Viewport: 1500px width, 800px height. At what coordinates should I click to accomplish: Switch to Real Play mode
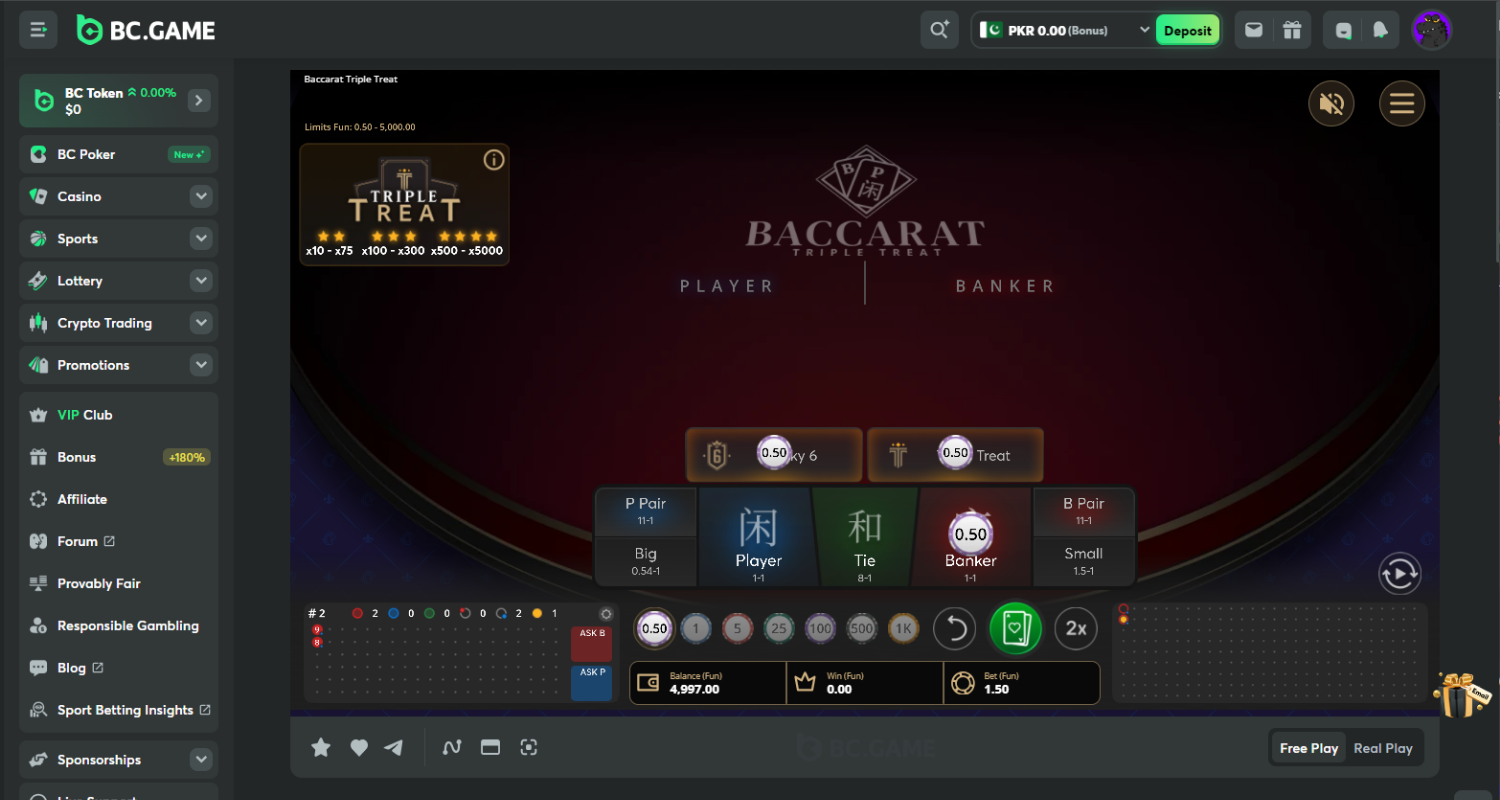click(x=1383, y=748)
